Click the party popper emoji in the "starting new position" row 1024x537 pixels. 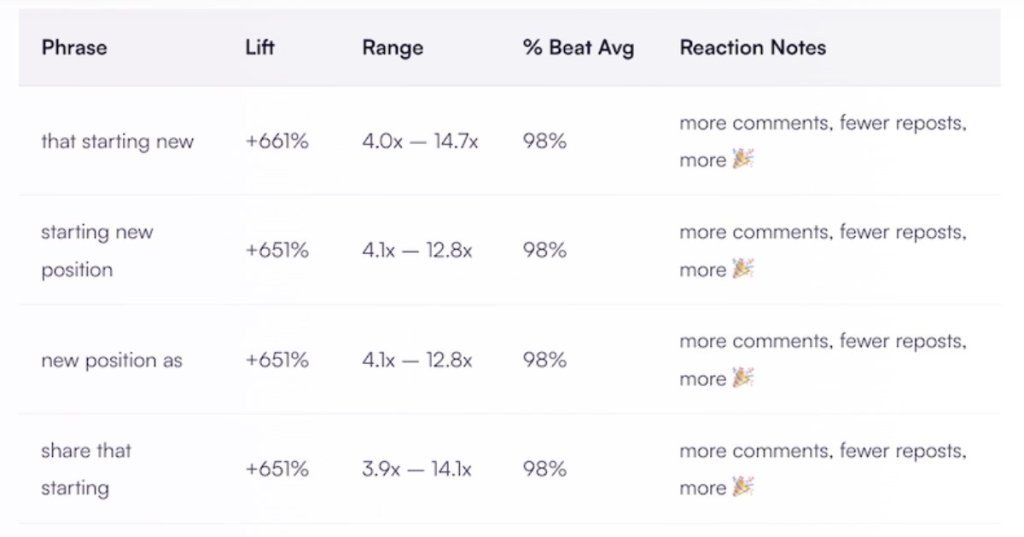pos(742,269)
